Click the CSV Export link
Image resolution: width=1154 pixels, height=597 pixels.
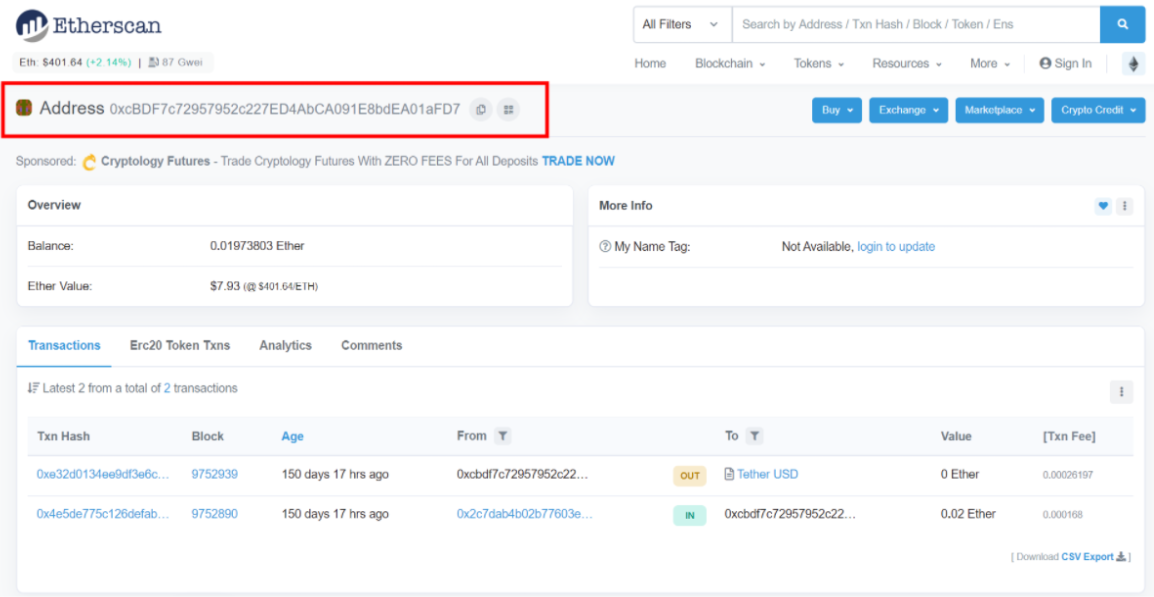click(1087, 557)
